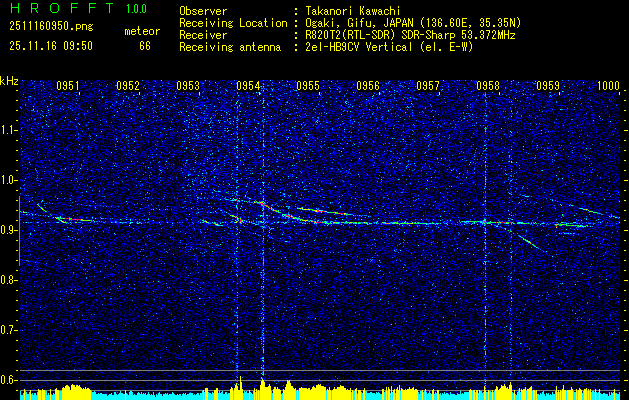Click R820T2(RTL-SDR) SDR-Sharp 53.372MHz text

tap(409, 35)
